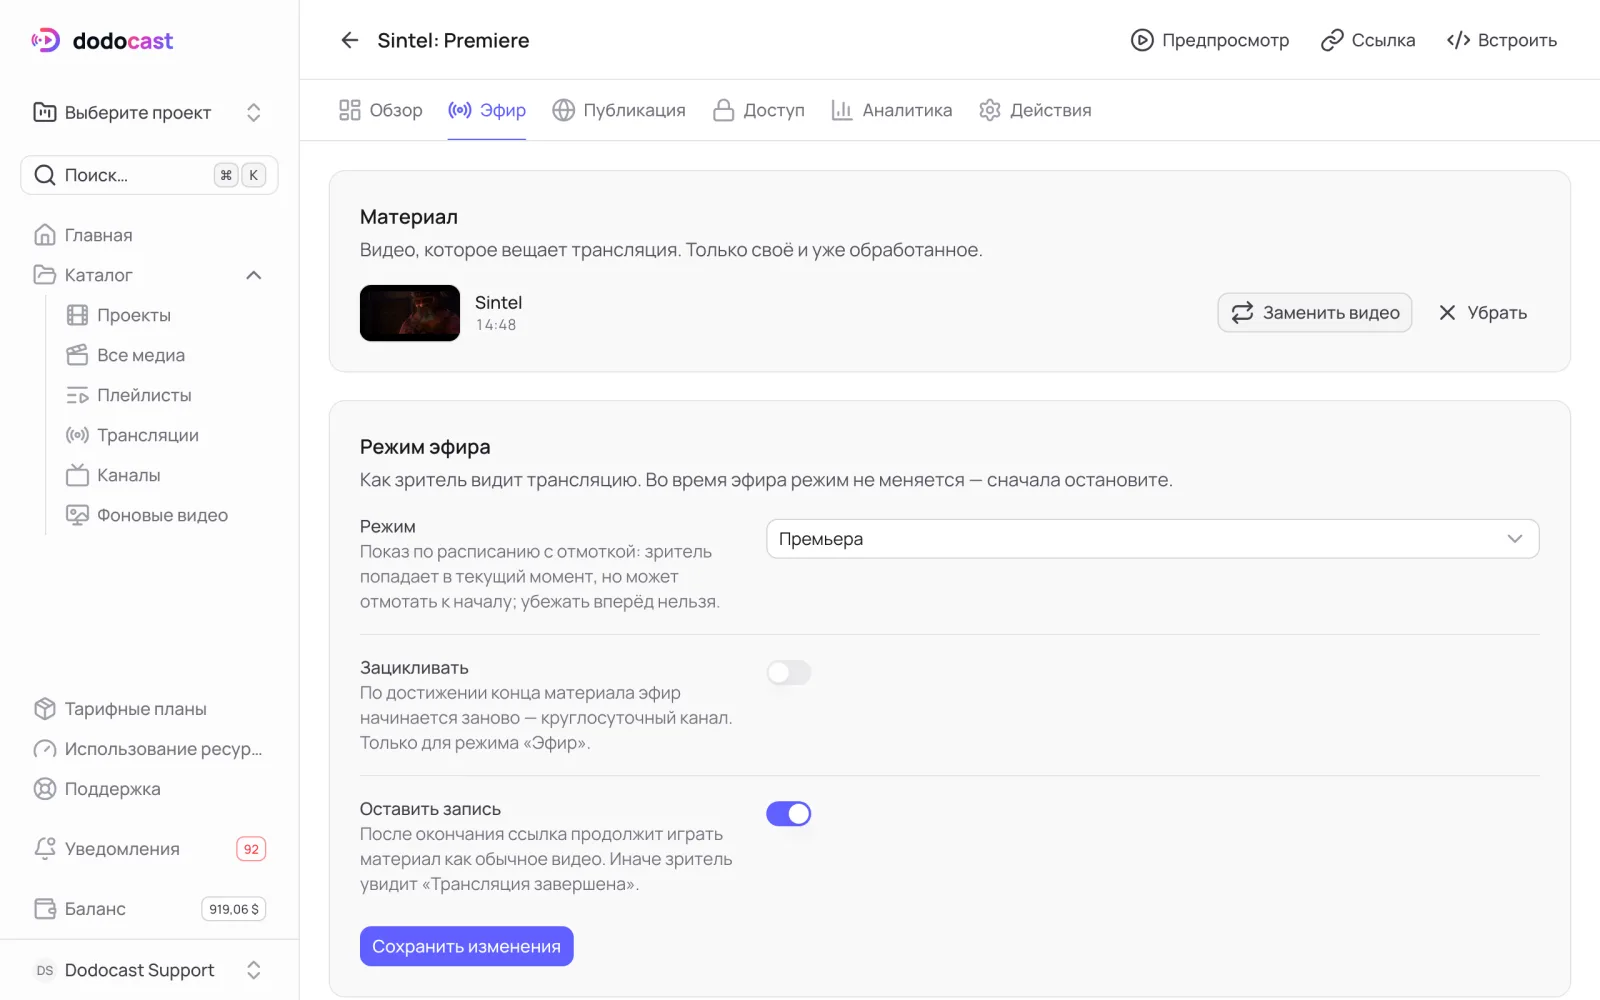Expand the Выберите проект selector
Screen dimensions: 1600x1000
(149, 112)
